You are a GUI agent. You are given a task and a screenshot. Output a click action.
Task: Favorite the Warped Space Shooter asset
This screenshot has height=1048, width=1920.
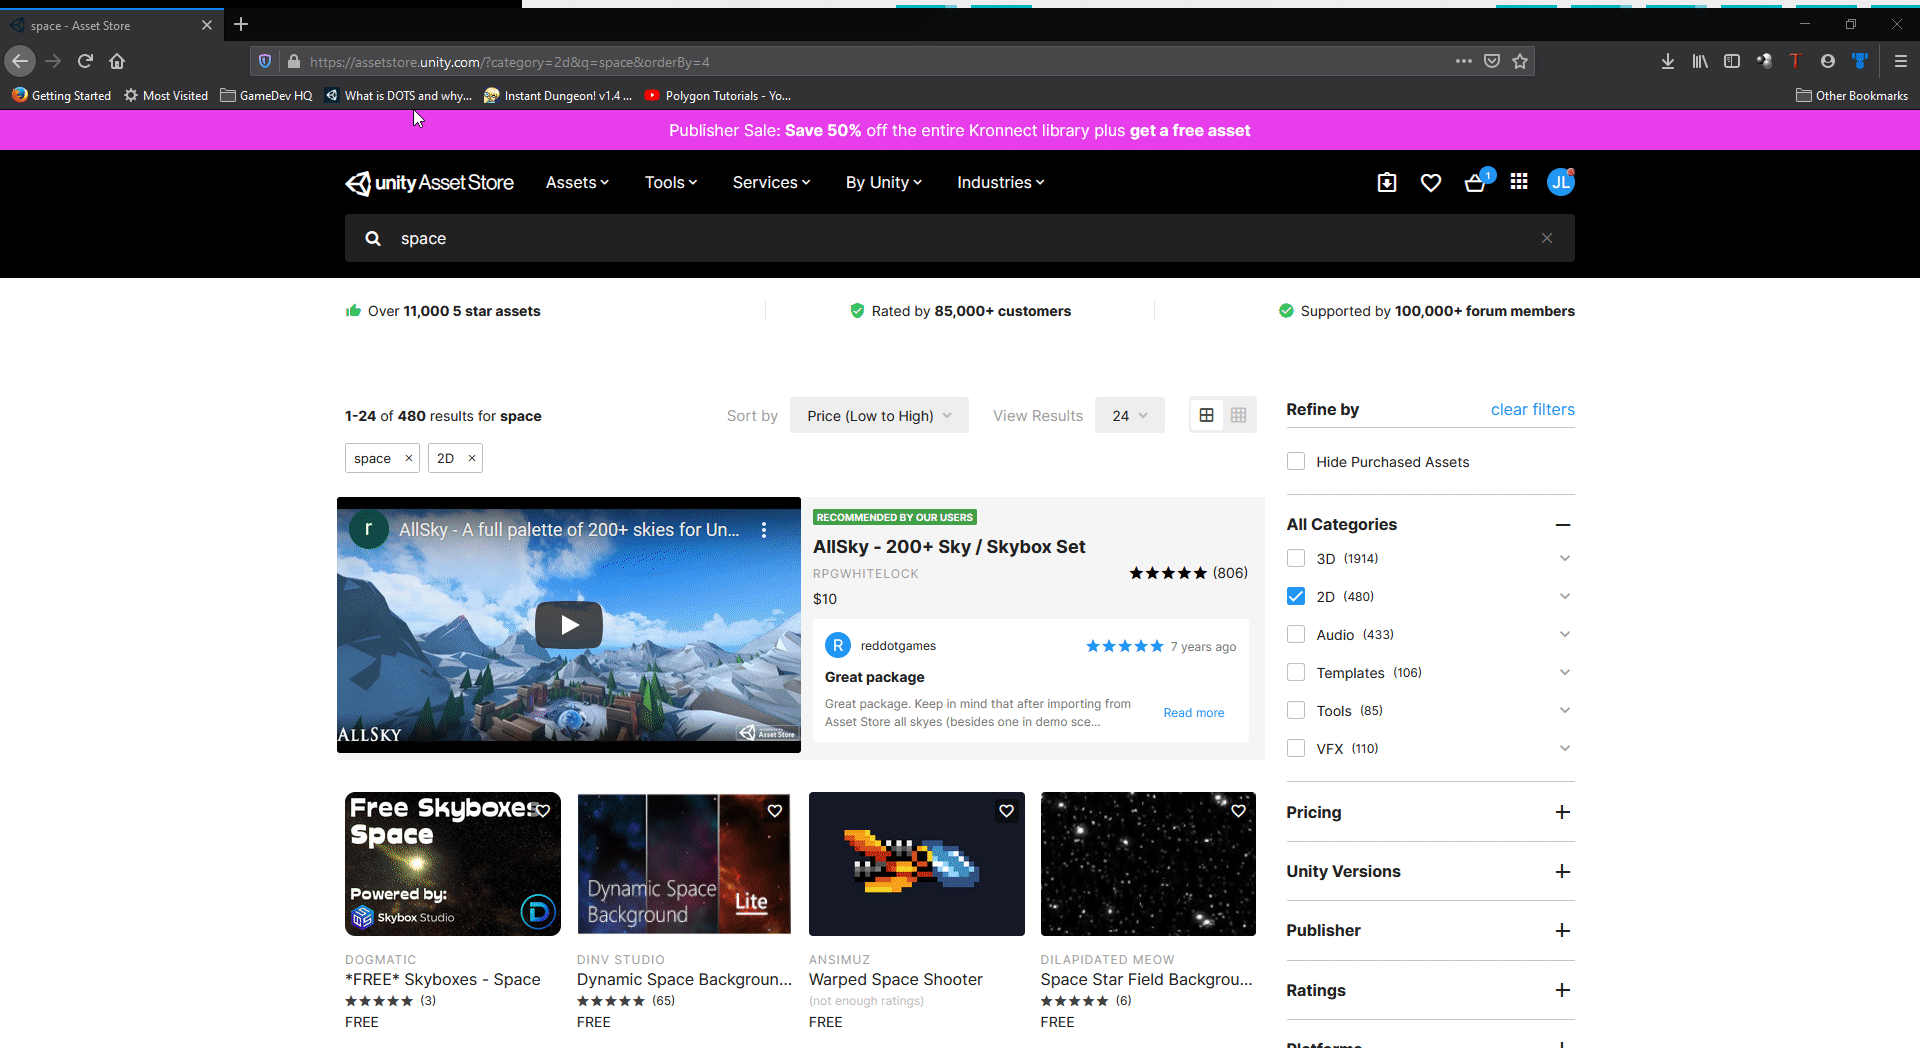(x=1007, y=811)
